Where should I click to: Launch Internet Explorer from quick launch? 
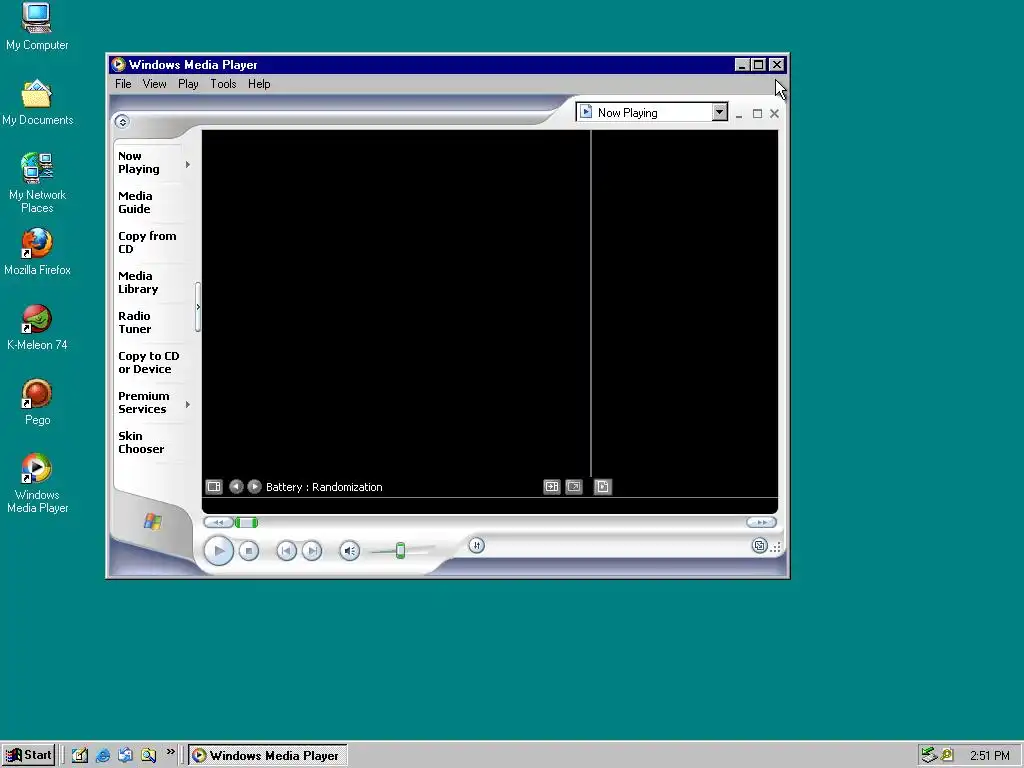103,756
